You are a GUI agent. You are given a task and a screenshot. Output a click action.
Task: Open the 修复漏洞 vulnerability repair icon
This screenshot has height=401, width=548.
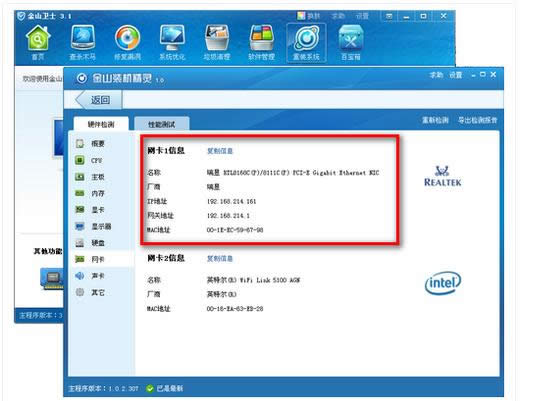coord(127,43)
